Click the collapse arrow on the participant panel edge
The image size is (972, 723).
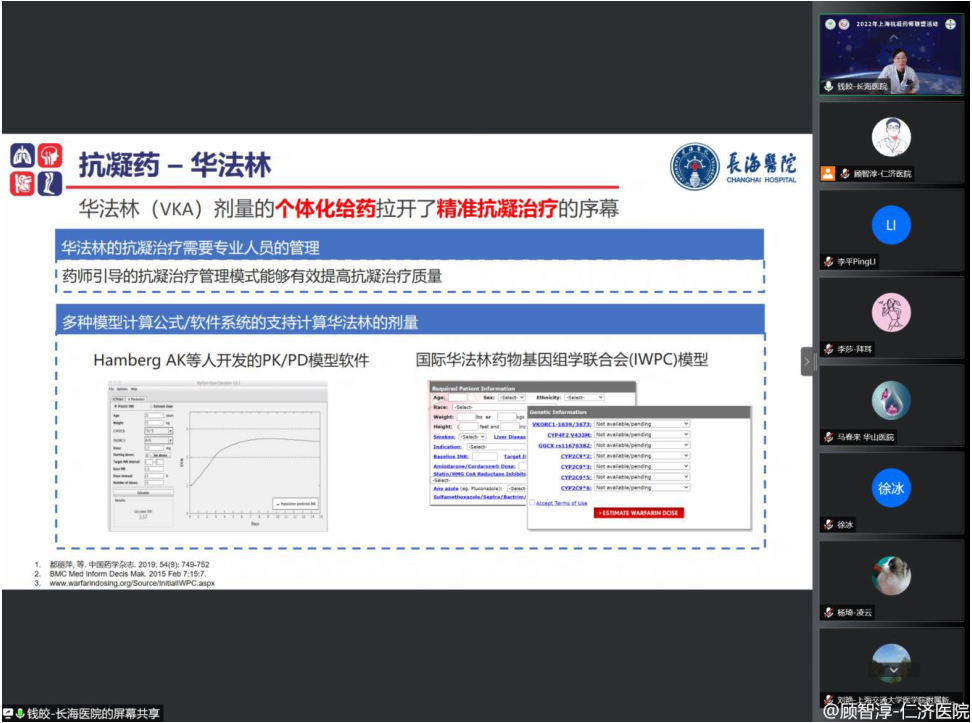[806, 362]
